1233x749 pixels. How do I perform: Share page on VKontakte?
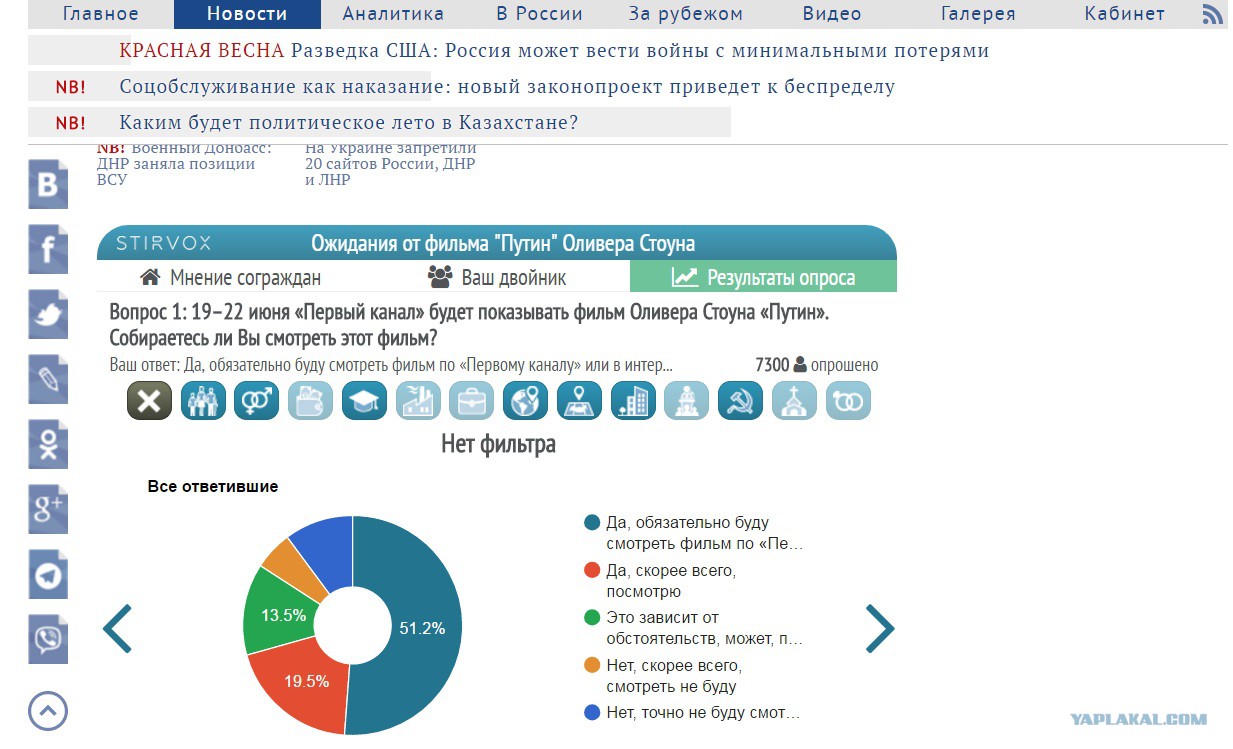click(x=48, y=184)
